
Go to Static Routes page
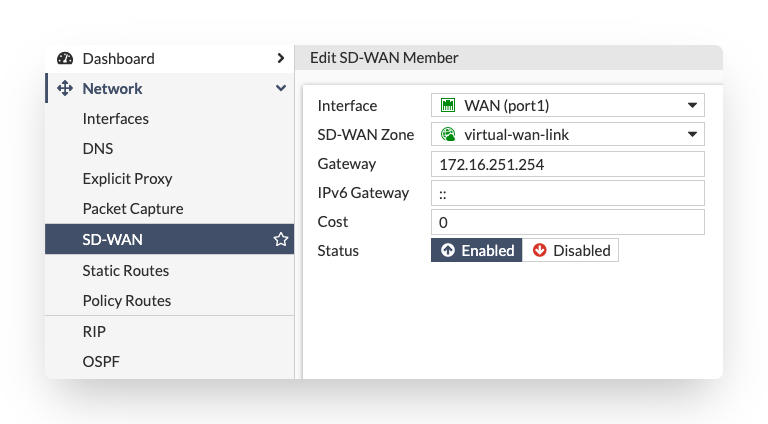pos(125,271)
